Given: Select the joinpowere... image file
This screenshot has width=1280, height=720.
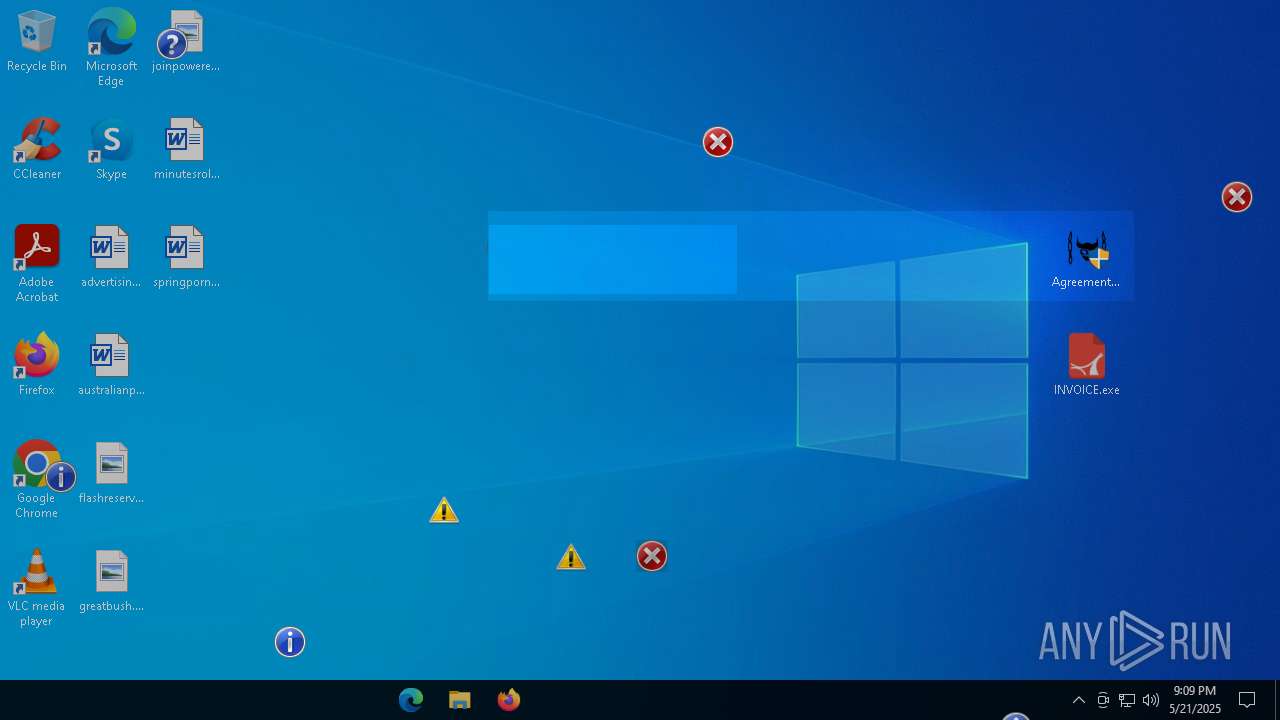Looking at the screenshot, I should click(x=185, y=42).
